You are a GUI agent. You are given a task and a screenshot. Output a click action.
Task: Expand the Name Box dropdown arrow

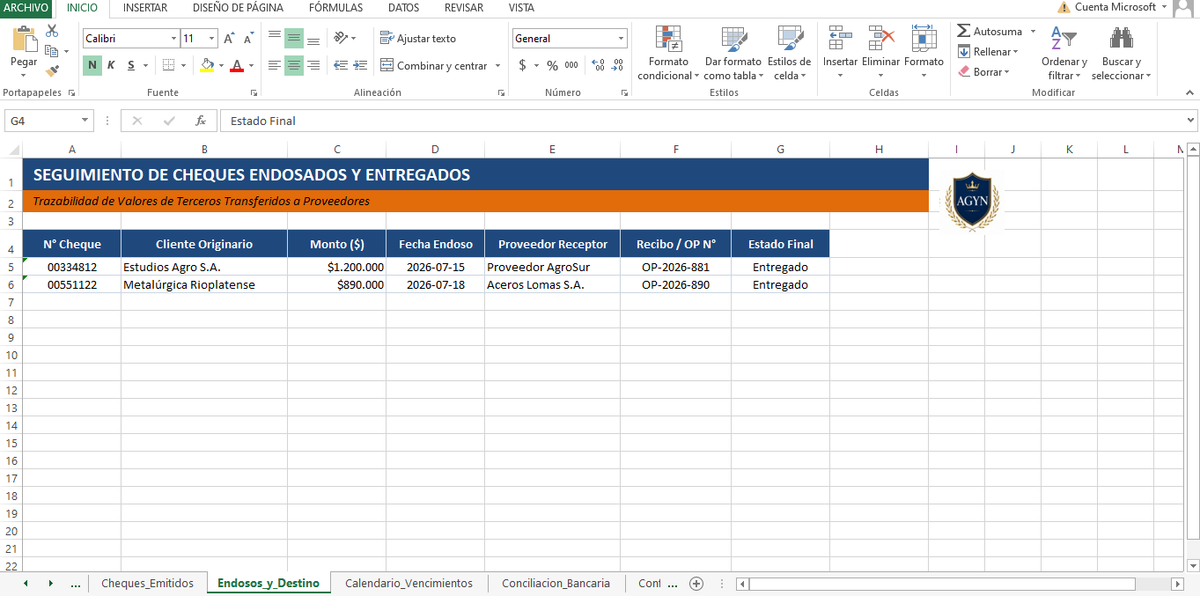click(85, 121)
